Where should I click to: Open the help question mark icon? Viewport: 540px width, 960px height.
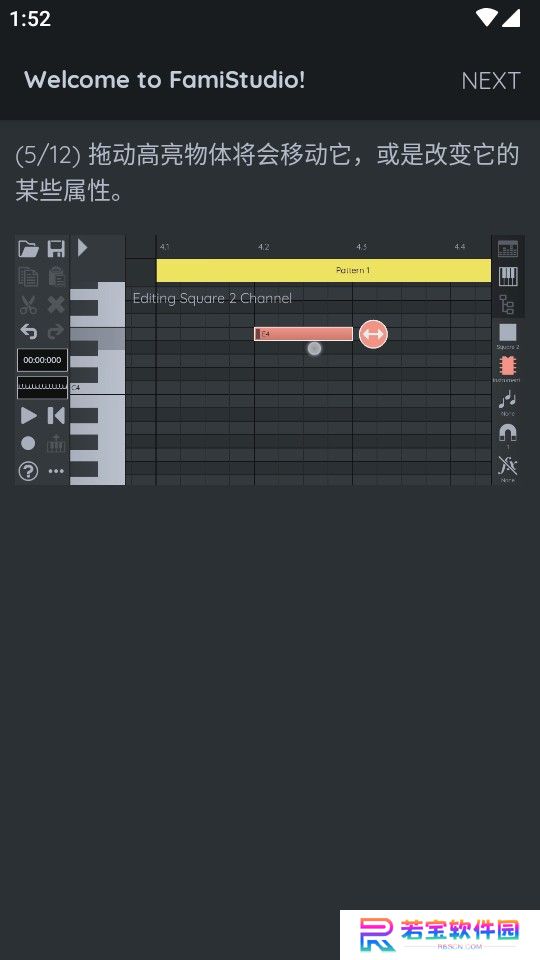28,471
